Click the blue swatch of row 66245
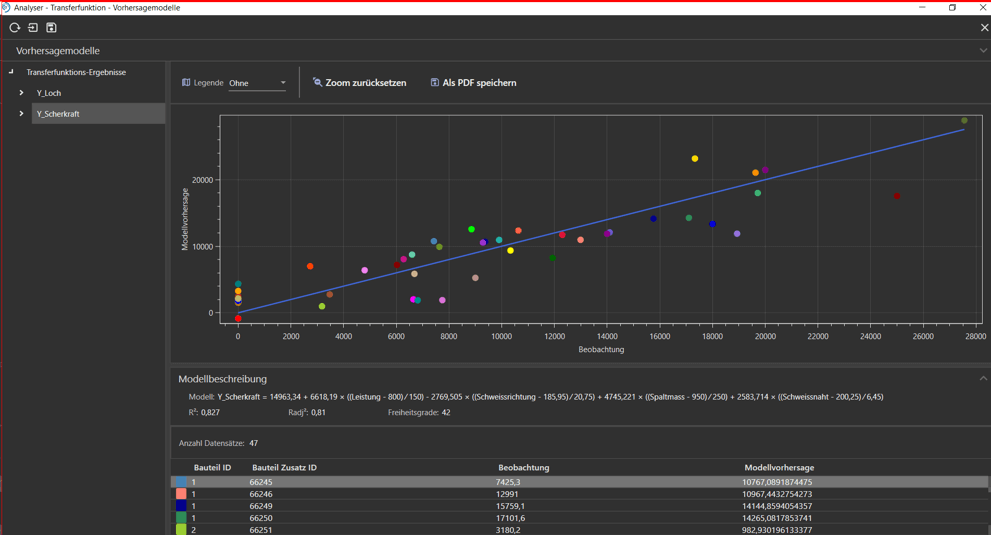991x535 pixels. click(x=181, y=482)
